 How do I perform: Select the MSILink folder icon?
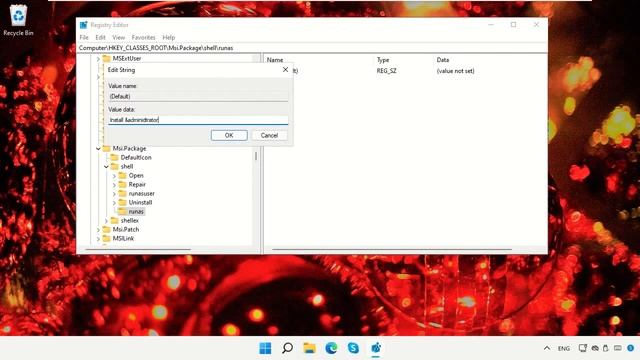[107, 238]
